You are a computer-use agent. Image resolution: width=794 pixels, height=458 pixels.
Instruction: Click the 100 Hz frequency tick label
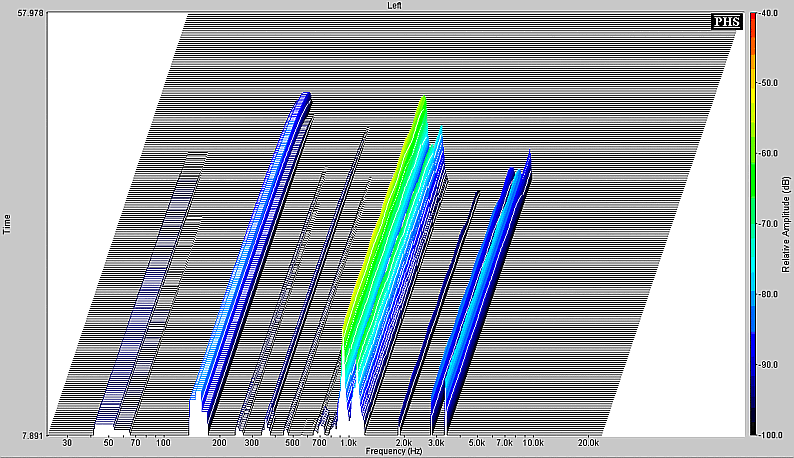pos(163,442)
